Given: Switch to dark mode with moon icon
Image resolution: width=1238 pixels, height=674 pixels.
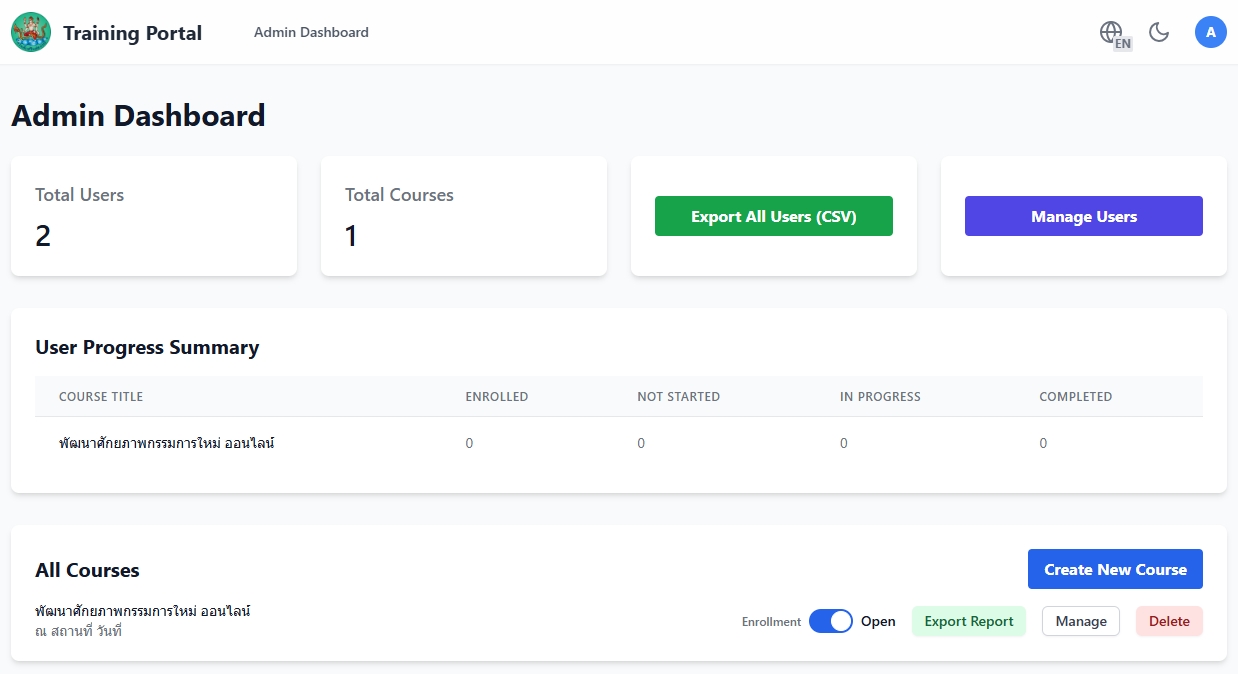Looking at the screenshot, I should click(1159, 33).
